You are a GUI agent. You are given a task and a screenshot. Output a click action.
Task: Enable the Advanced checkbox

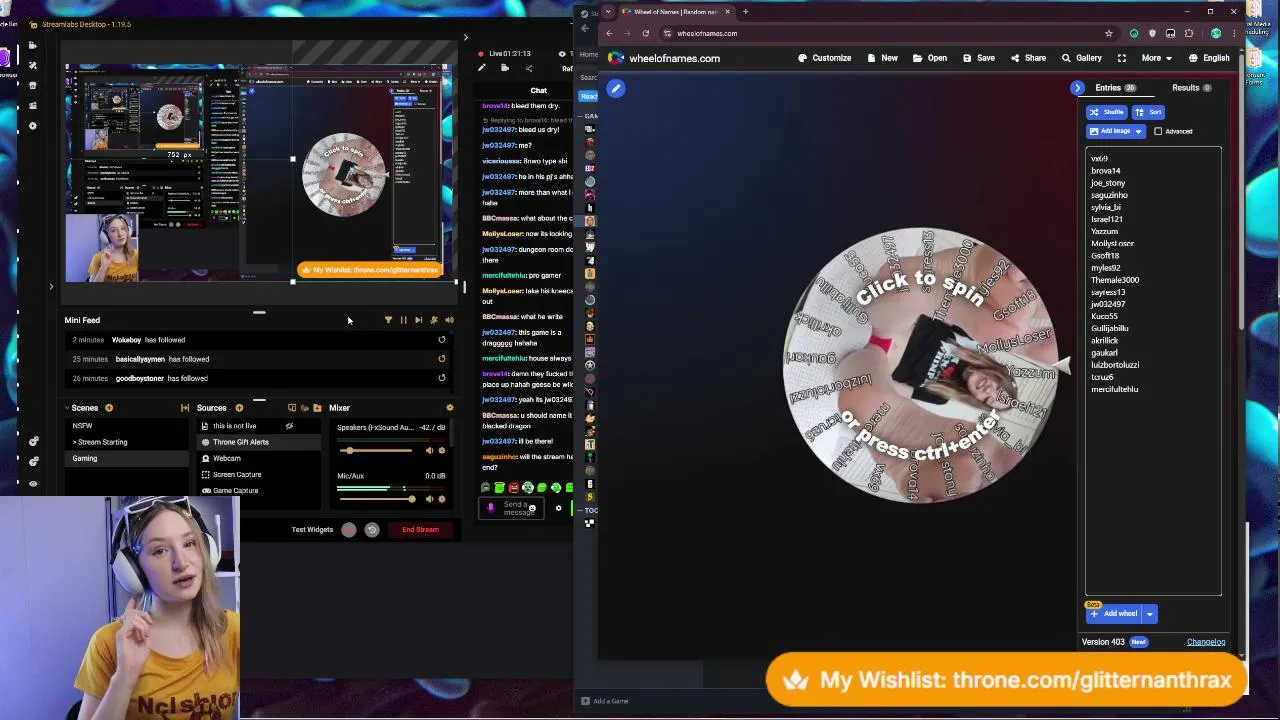[x=1158, y=131]
